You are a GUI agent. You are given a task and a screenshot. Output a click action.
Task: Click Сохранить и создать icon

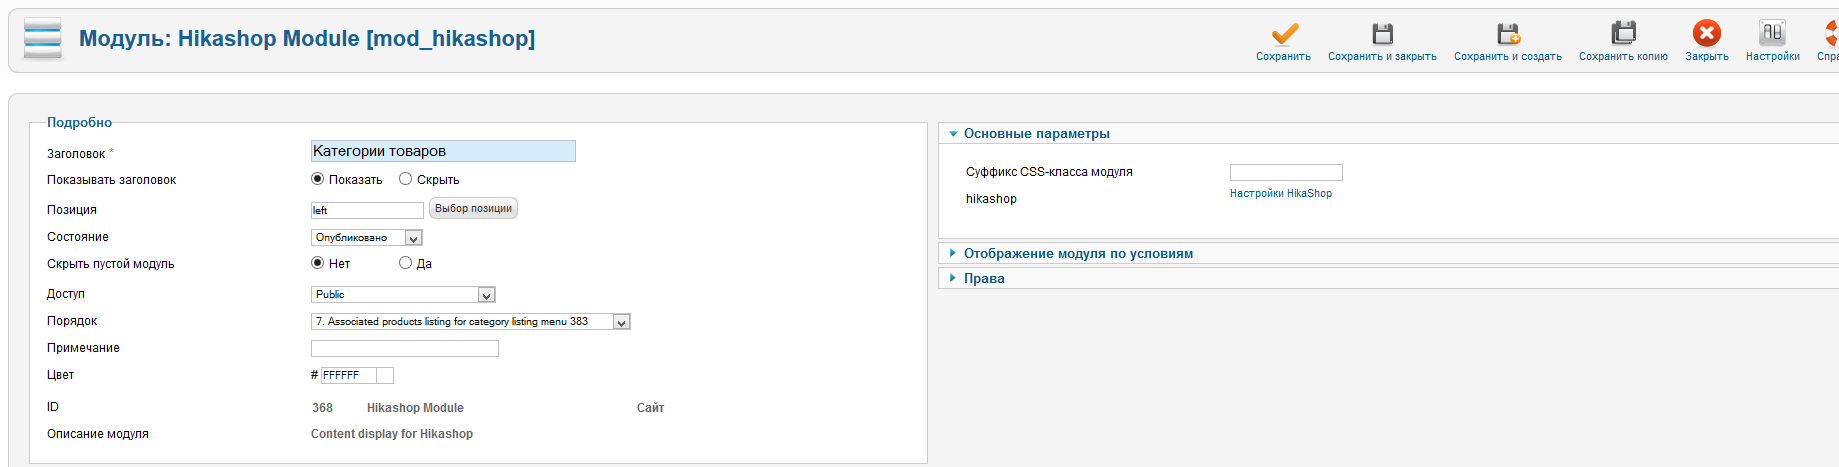click(1508, 34)
